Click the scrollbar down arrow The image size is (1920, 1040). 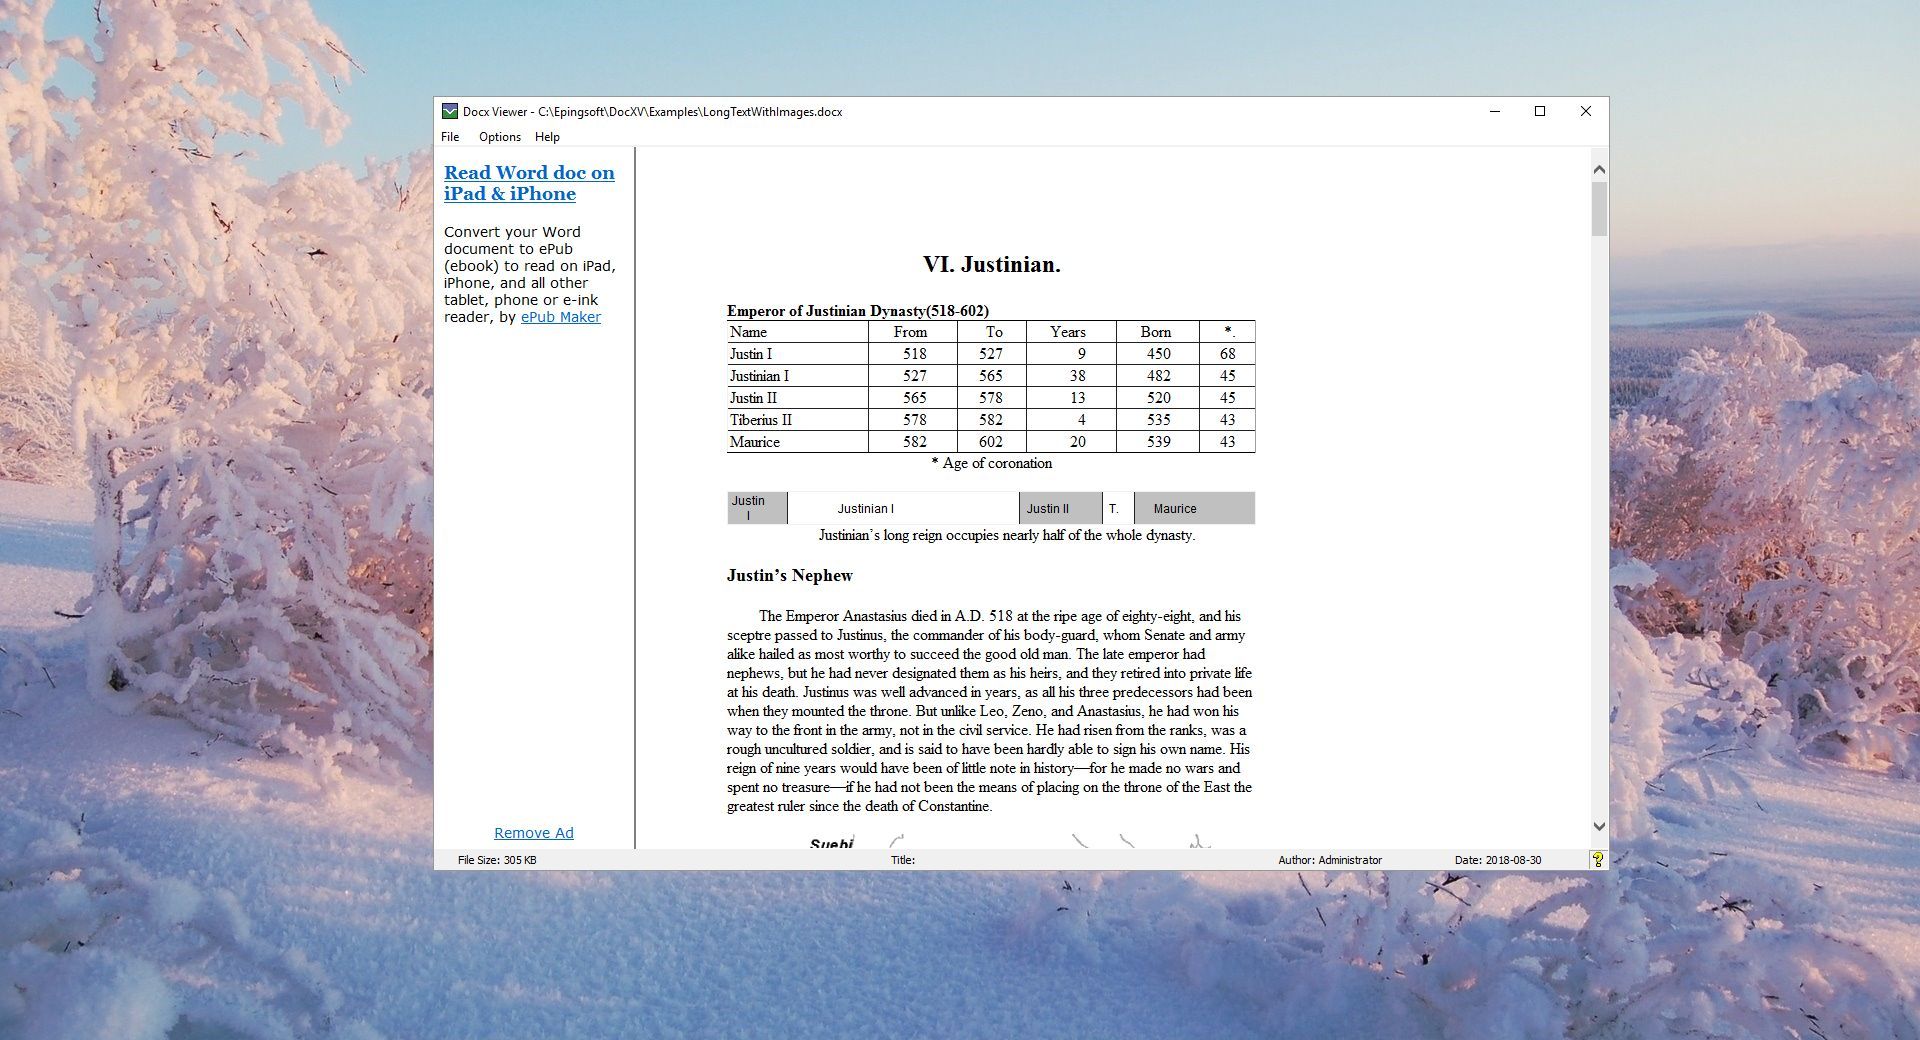[x=1599, y=826]
